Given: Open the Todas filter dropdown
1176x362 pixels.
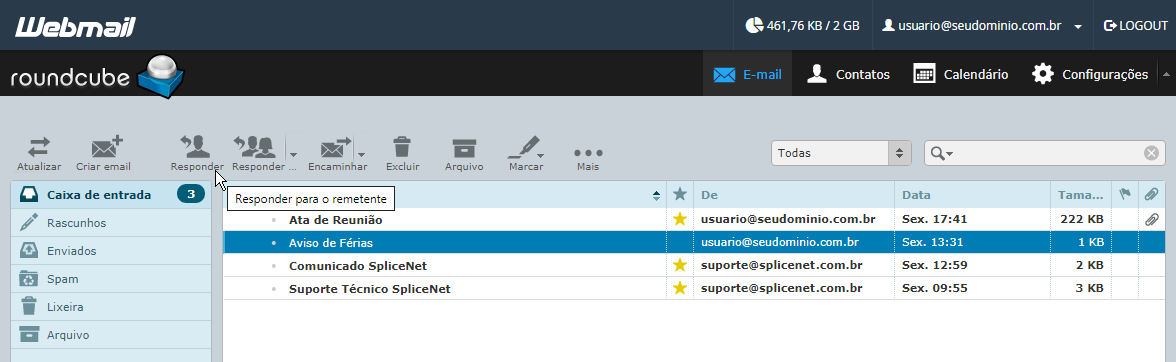Looking at the screenshot, I should tap(841, 153).
